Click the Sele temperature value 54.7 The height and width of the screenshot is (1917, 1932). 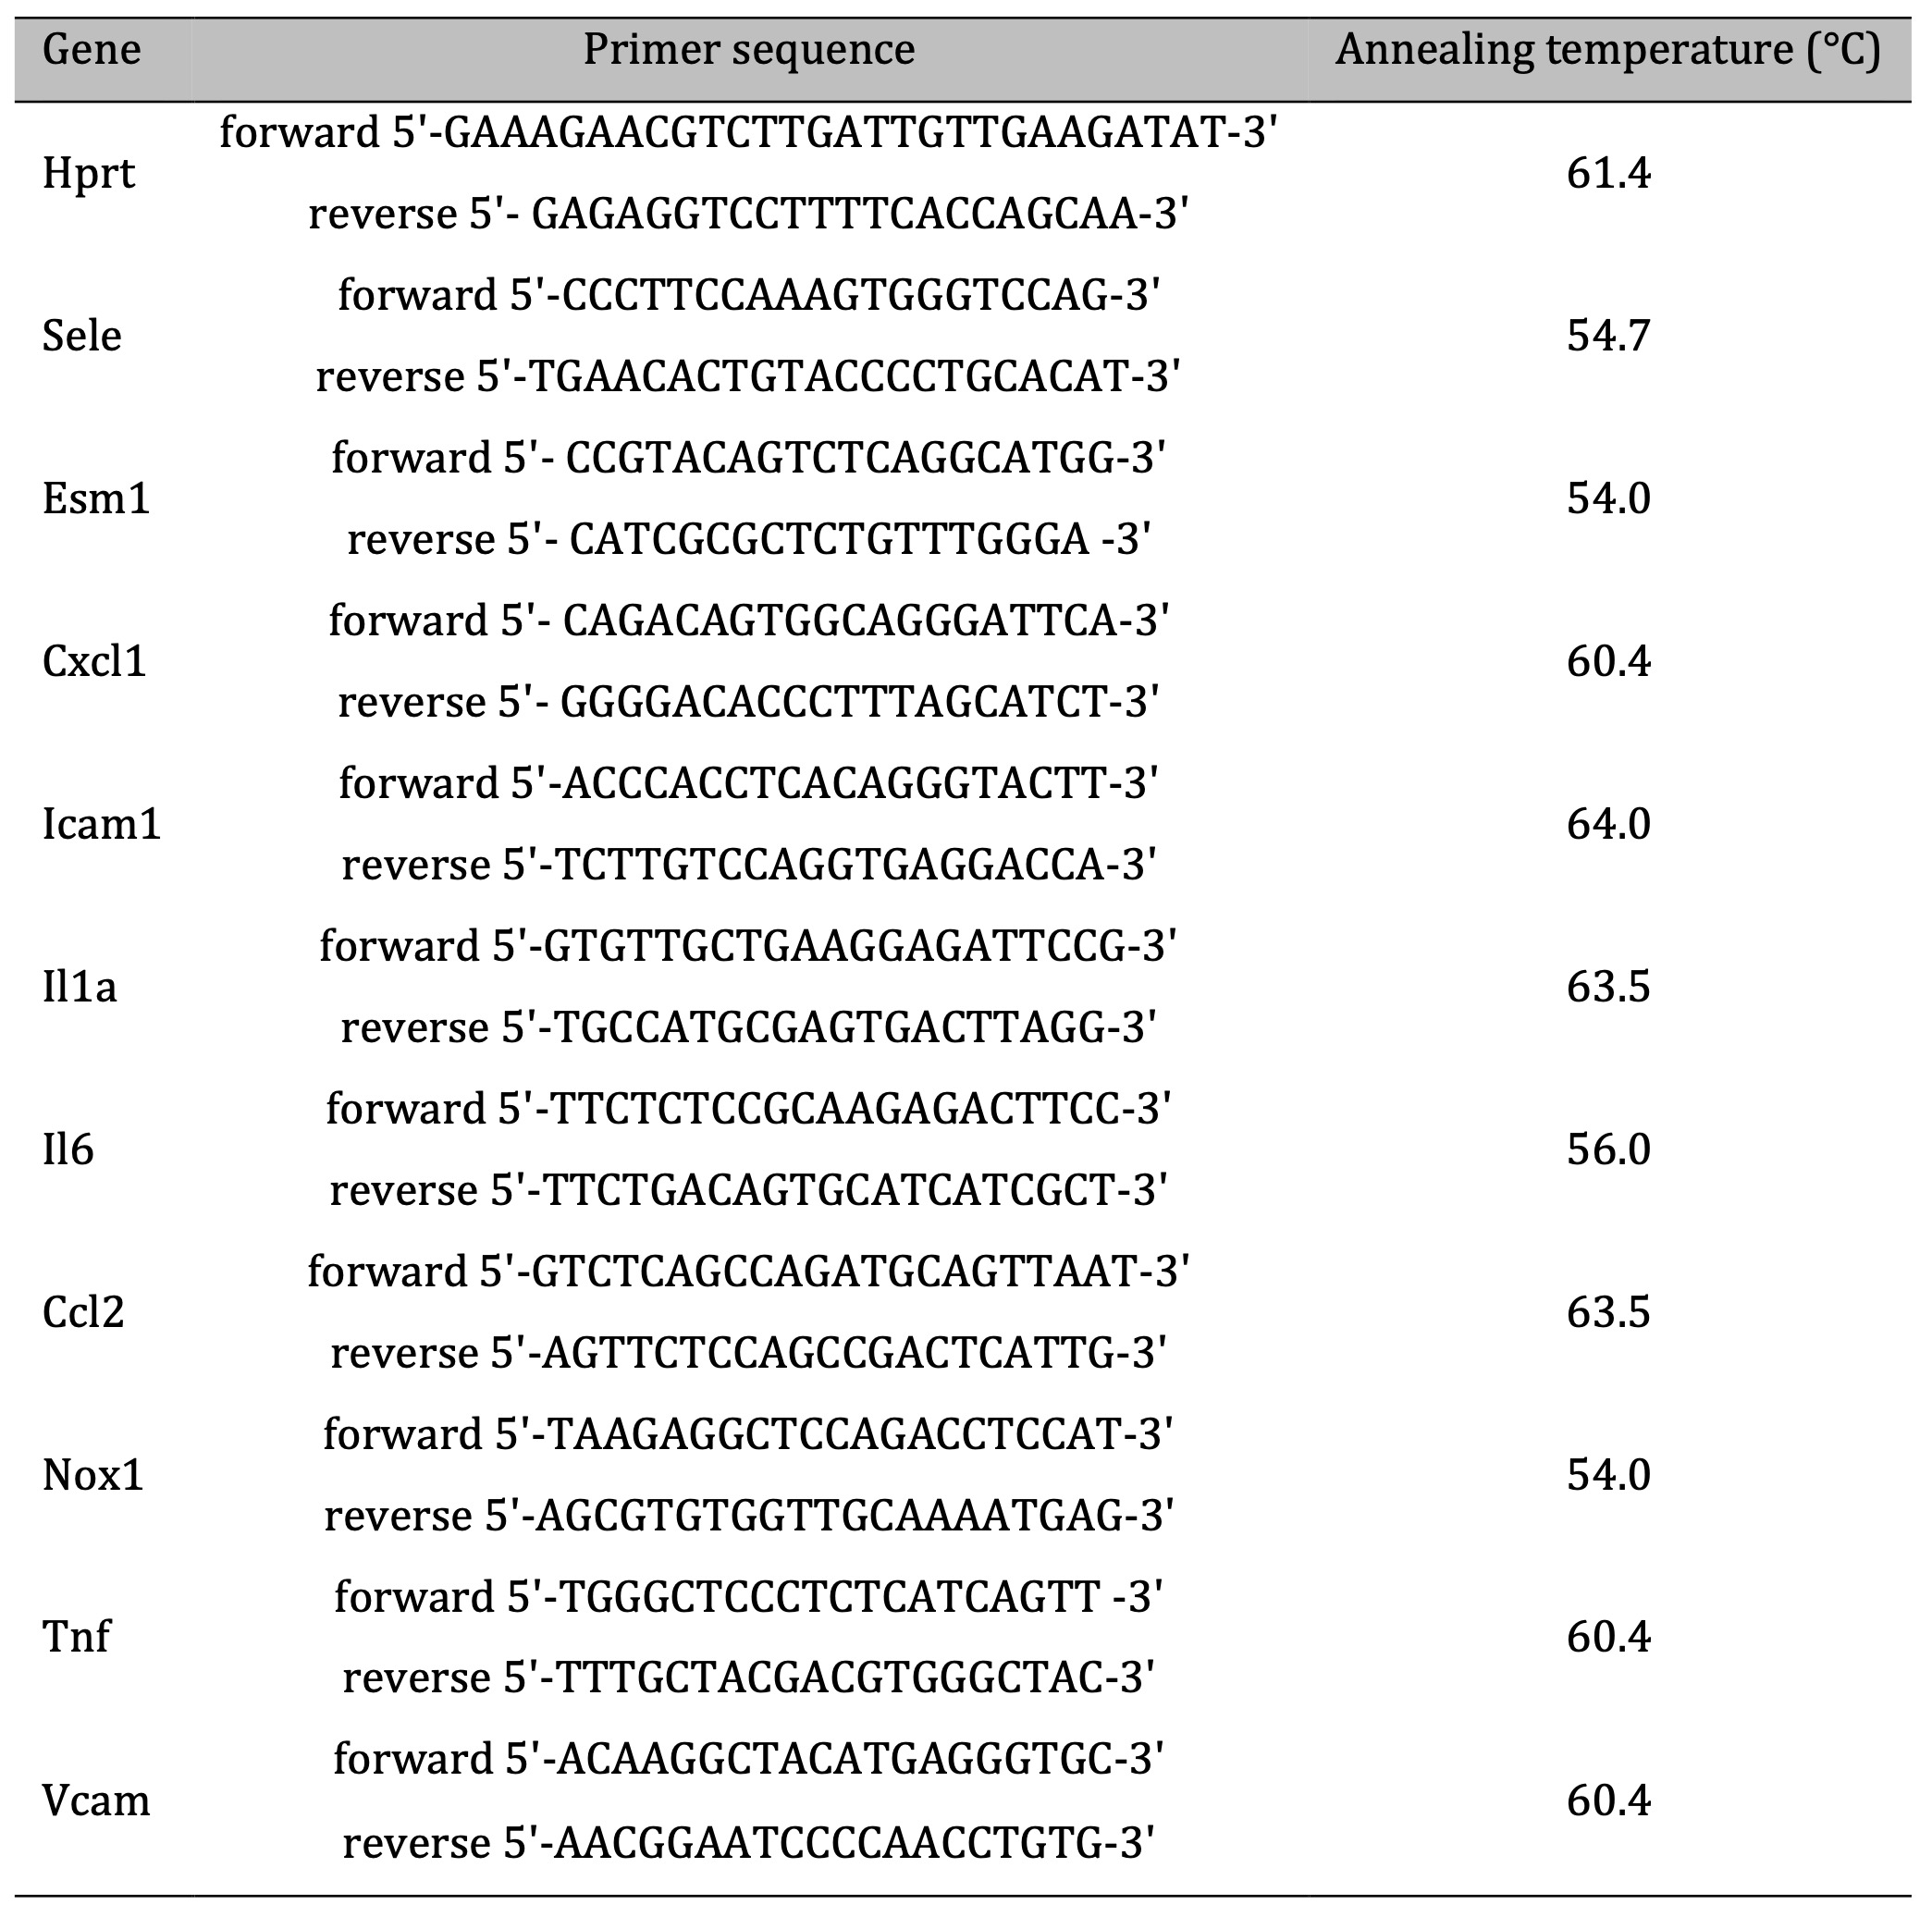(1608, 336)
